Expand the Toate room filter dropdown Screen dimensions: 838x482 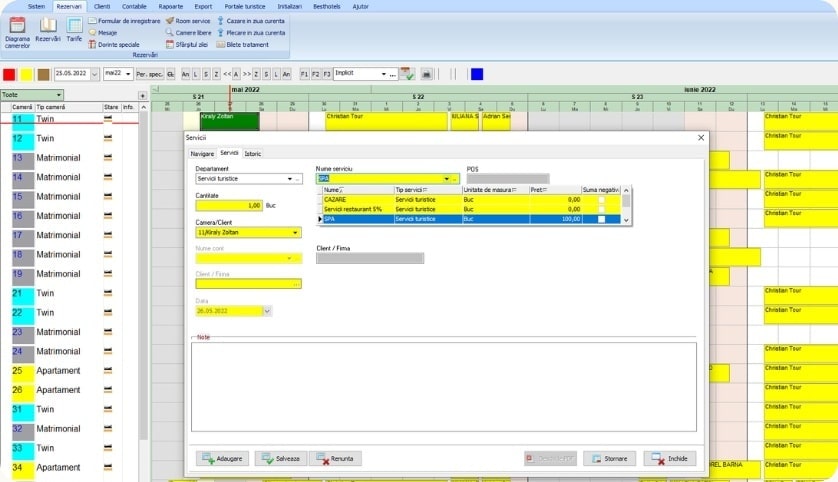tap(59, 95)
